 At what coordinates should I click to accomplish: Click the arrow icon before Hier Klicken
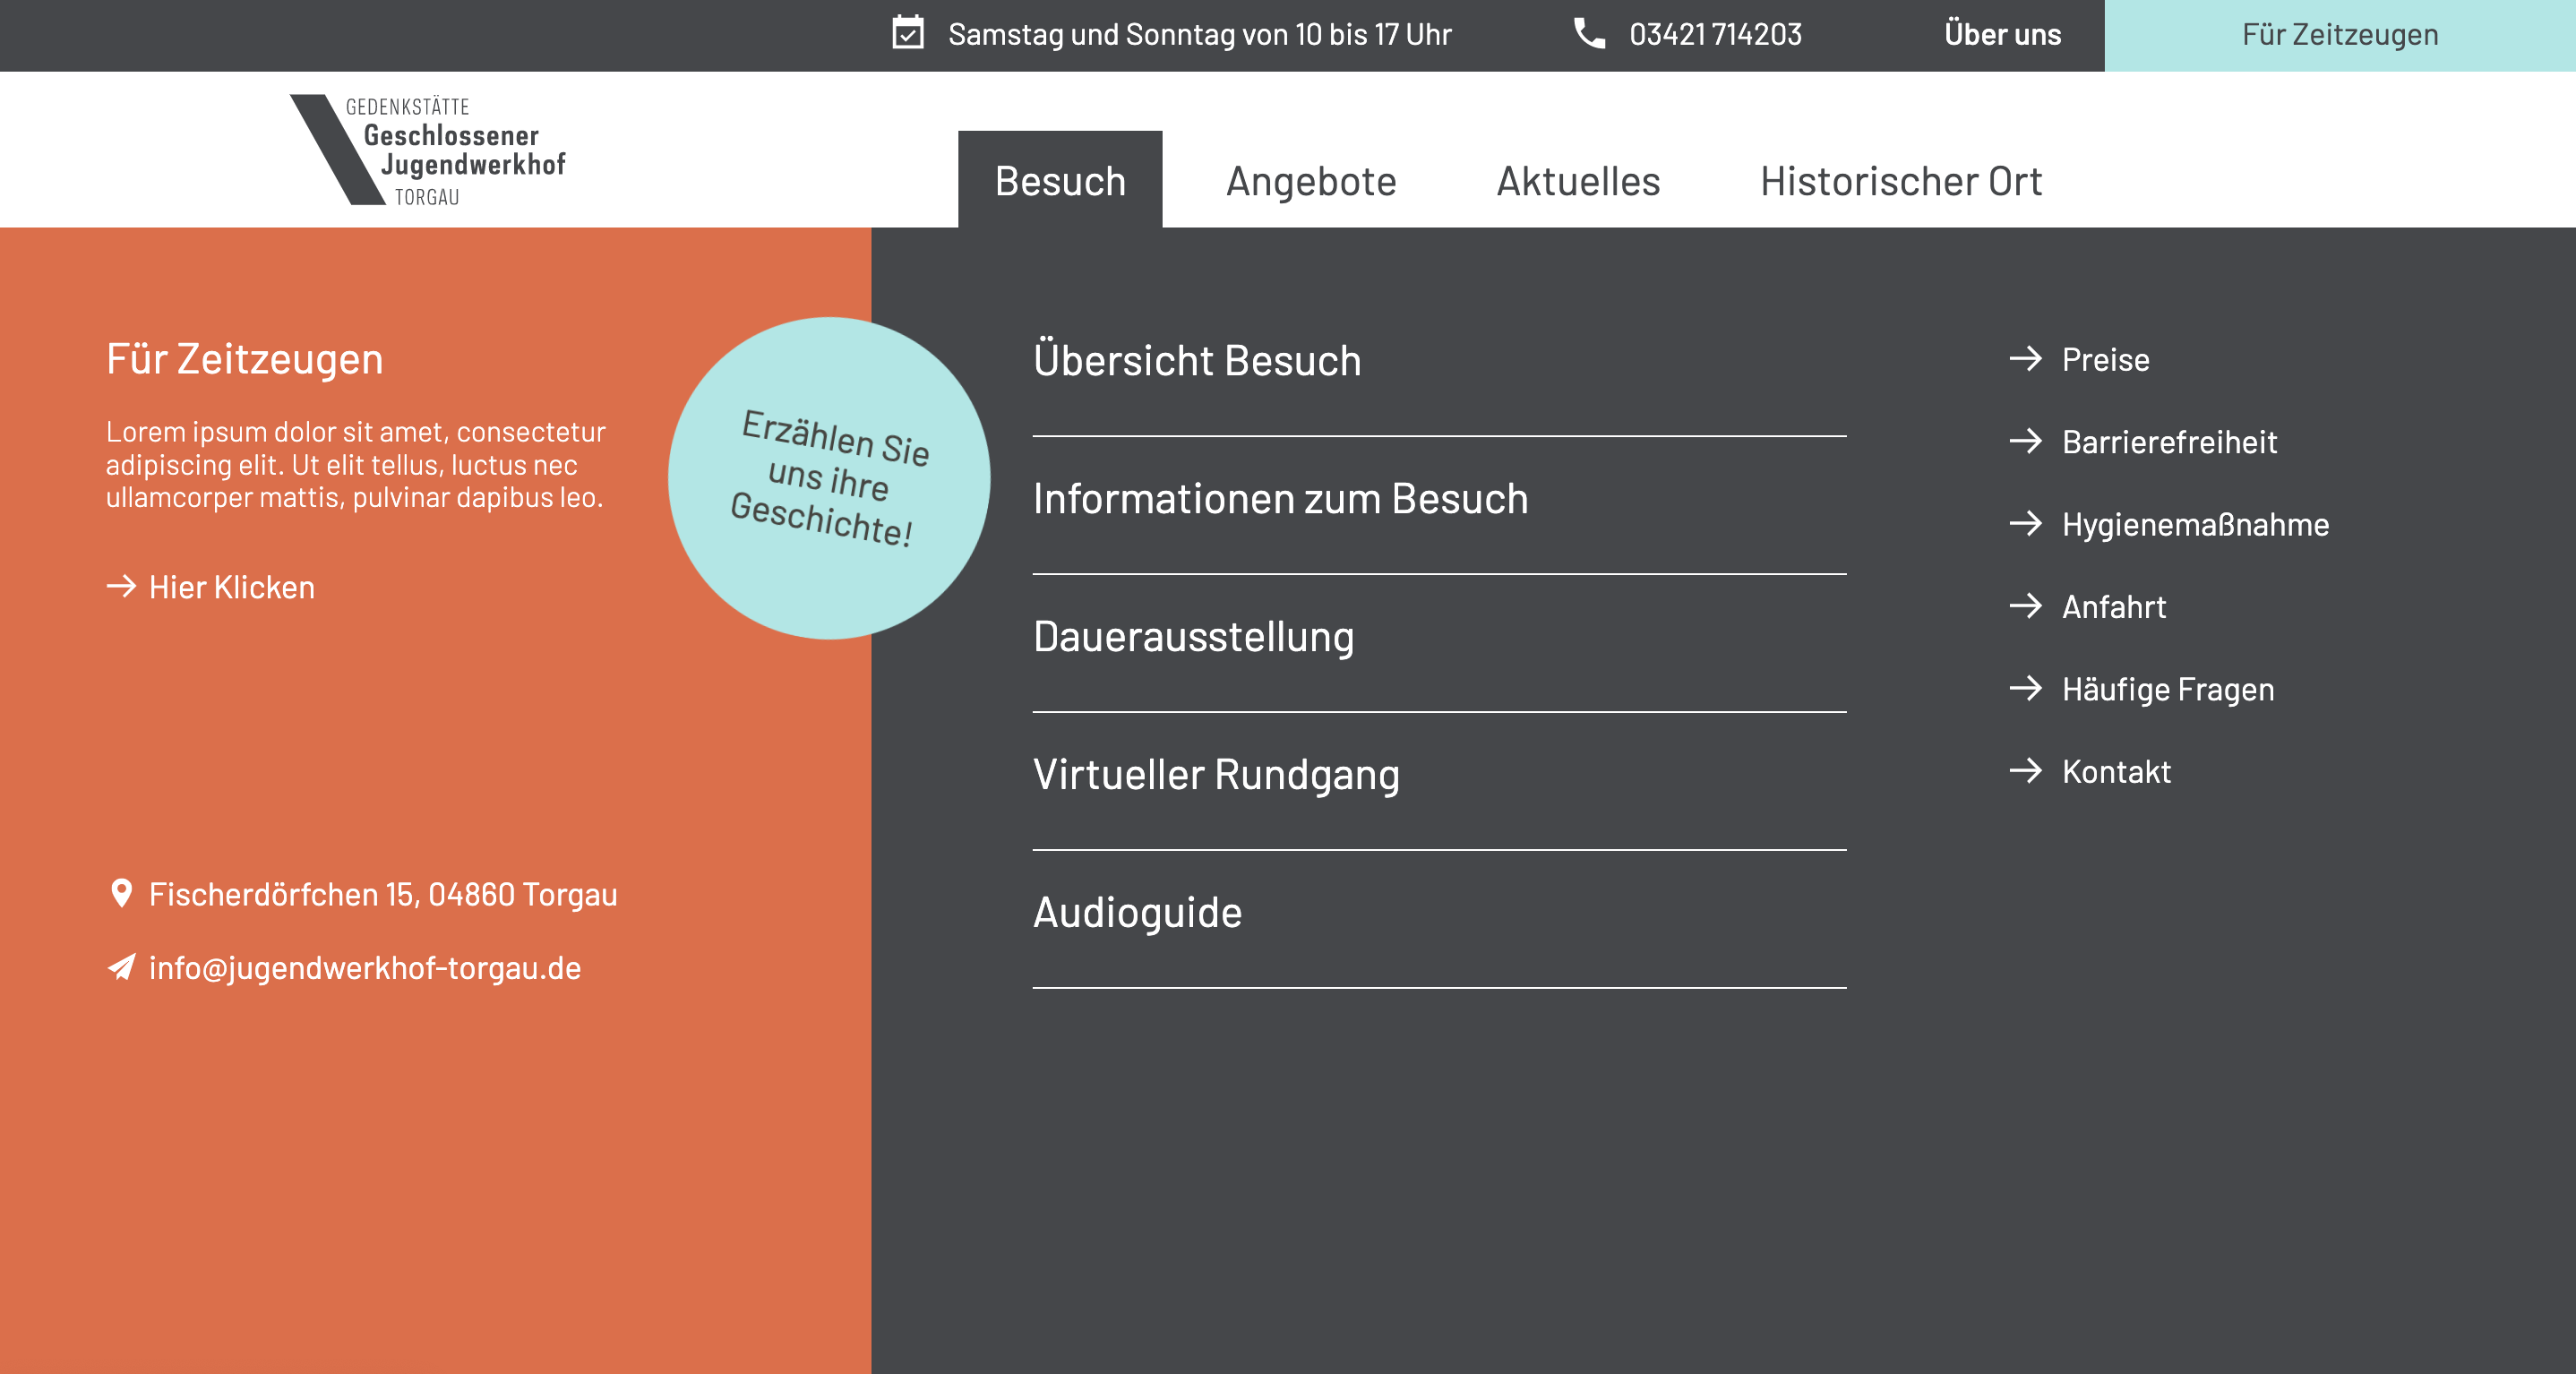pos(121,586)
